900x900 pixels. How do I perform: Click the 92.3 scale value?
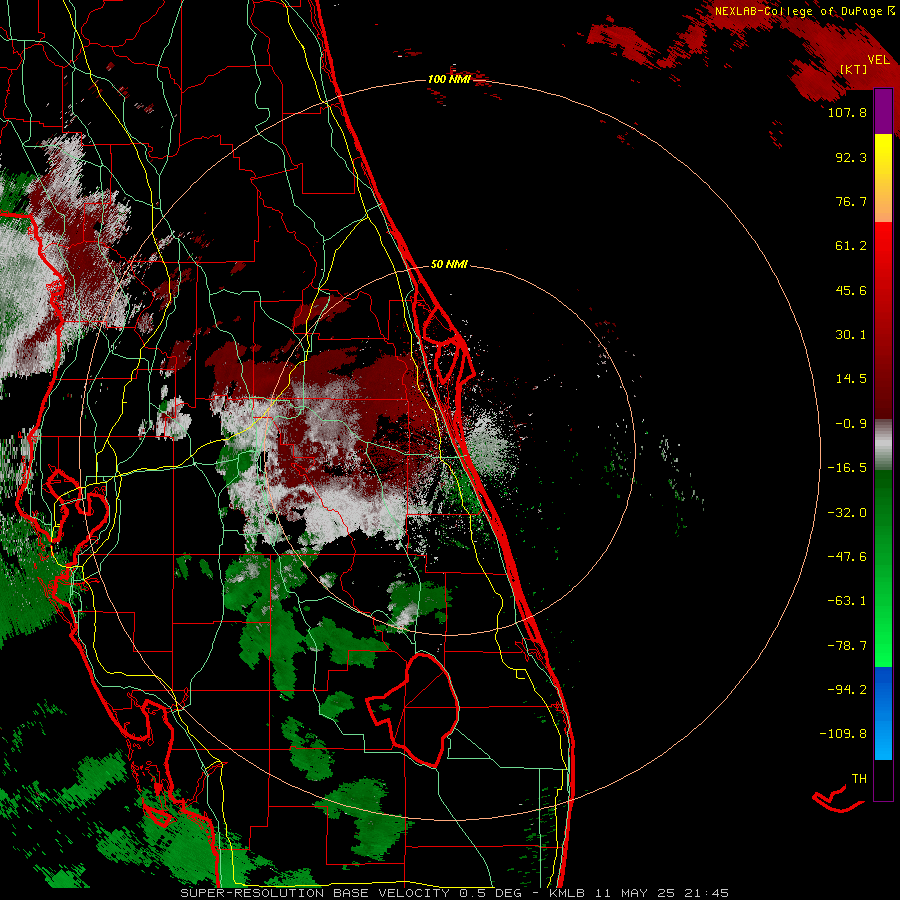(851, 157)
